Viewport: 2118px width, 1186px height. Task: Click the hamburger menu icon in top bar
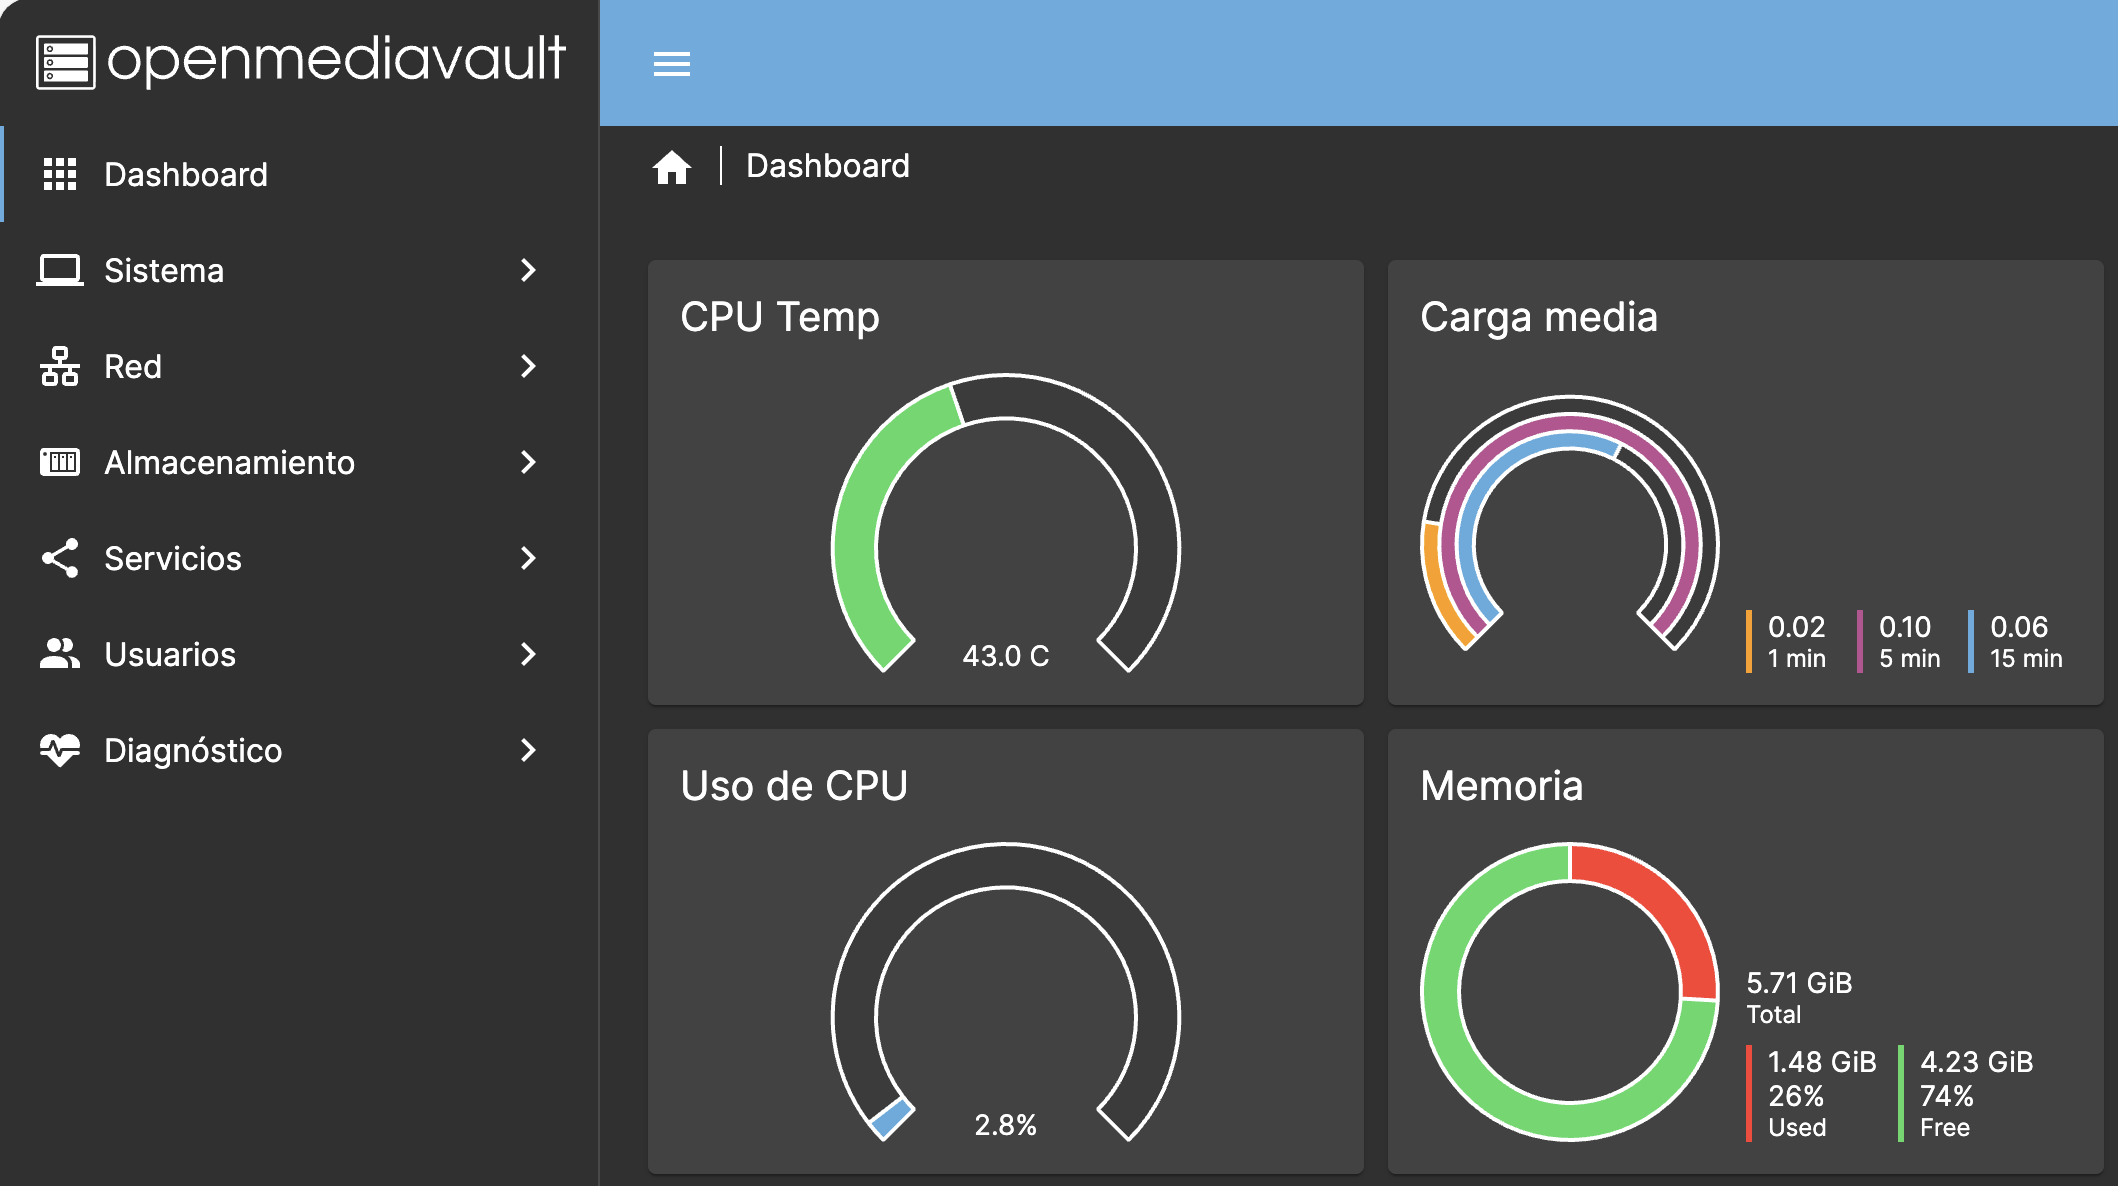coord(671,65)
